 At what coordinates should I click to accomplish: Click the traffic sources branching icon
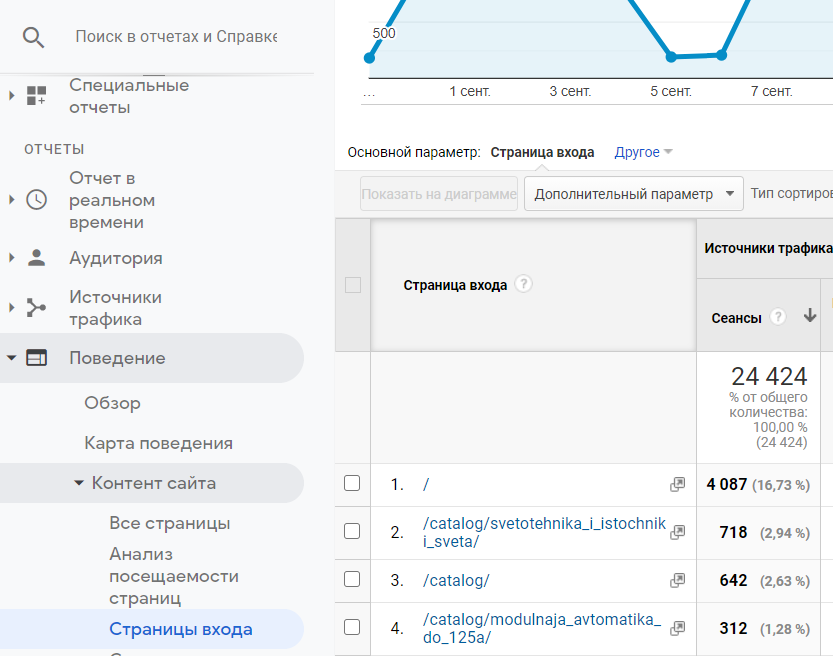tap(37, 308)
